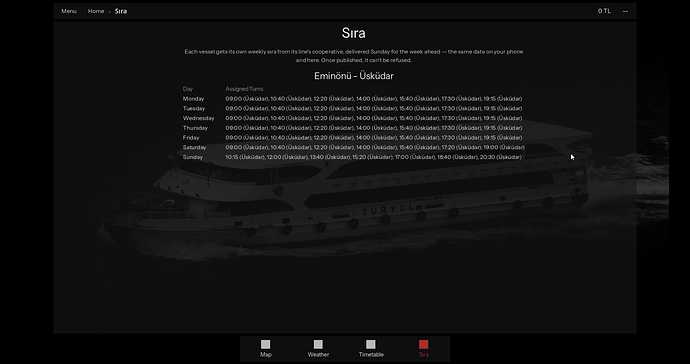The image size is (690, 364).
Task: Click the Sıra tab label
Action: click(x=423, y=354)
